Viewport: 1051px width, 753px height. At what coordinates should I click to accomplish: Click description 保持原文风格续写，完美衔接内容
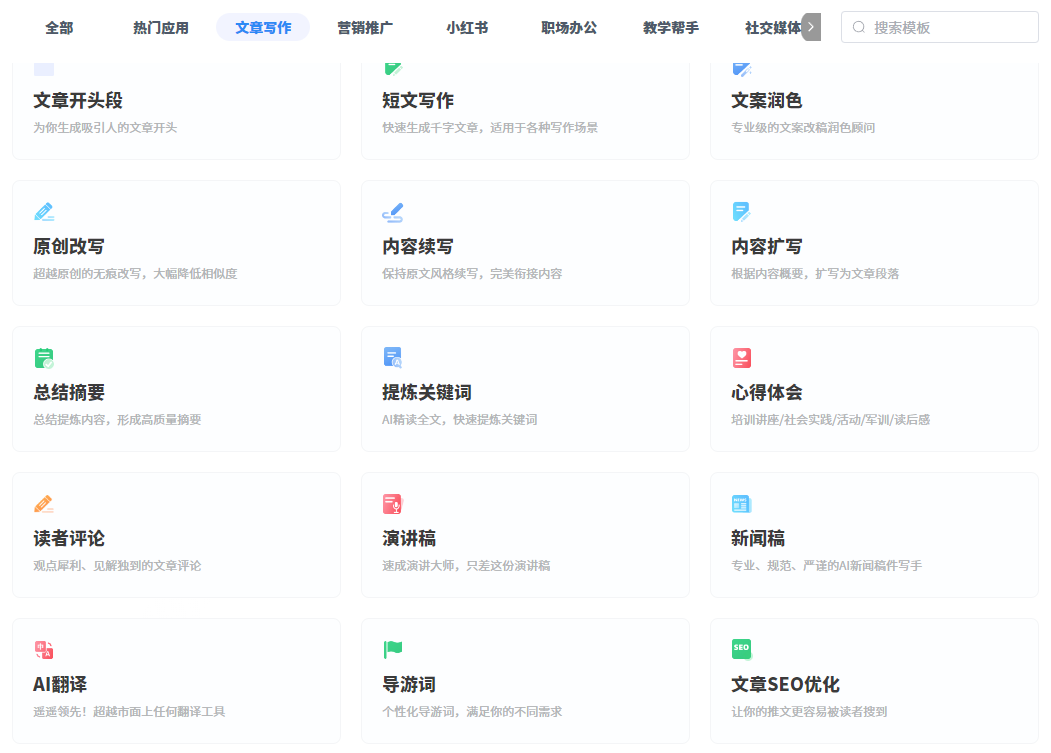pos(472,274)
